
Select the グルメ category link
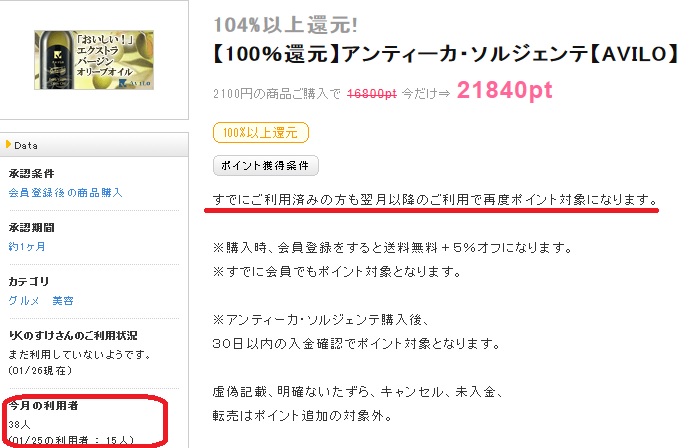click(x=24, y=301)
